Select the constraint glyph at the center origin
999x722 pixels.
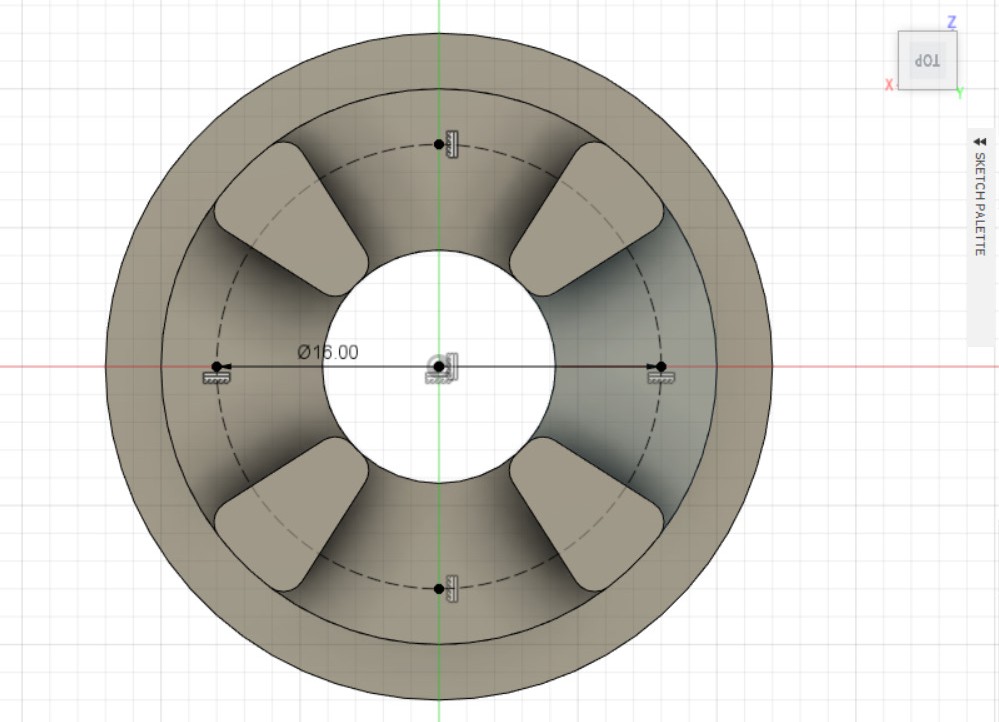452,364
